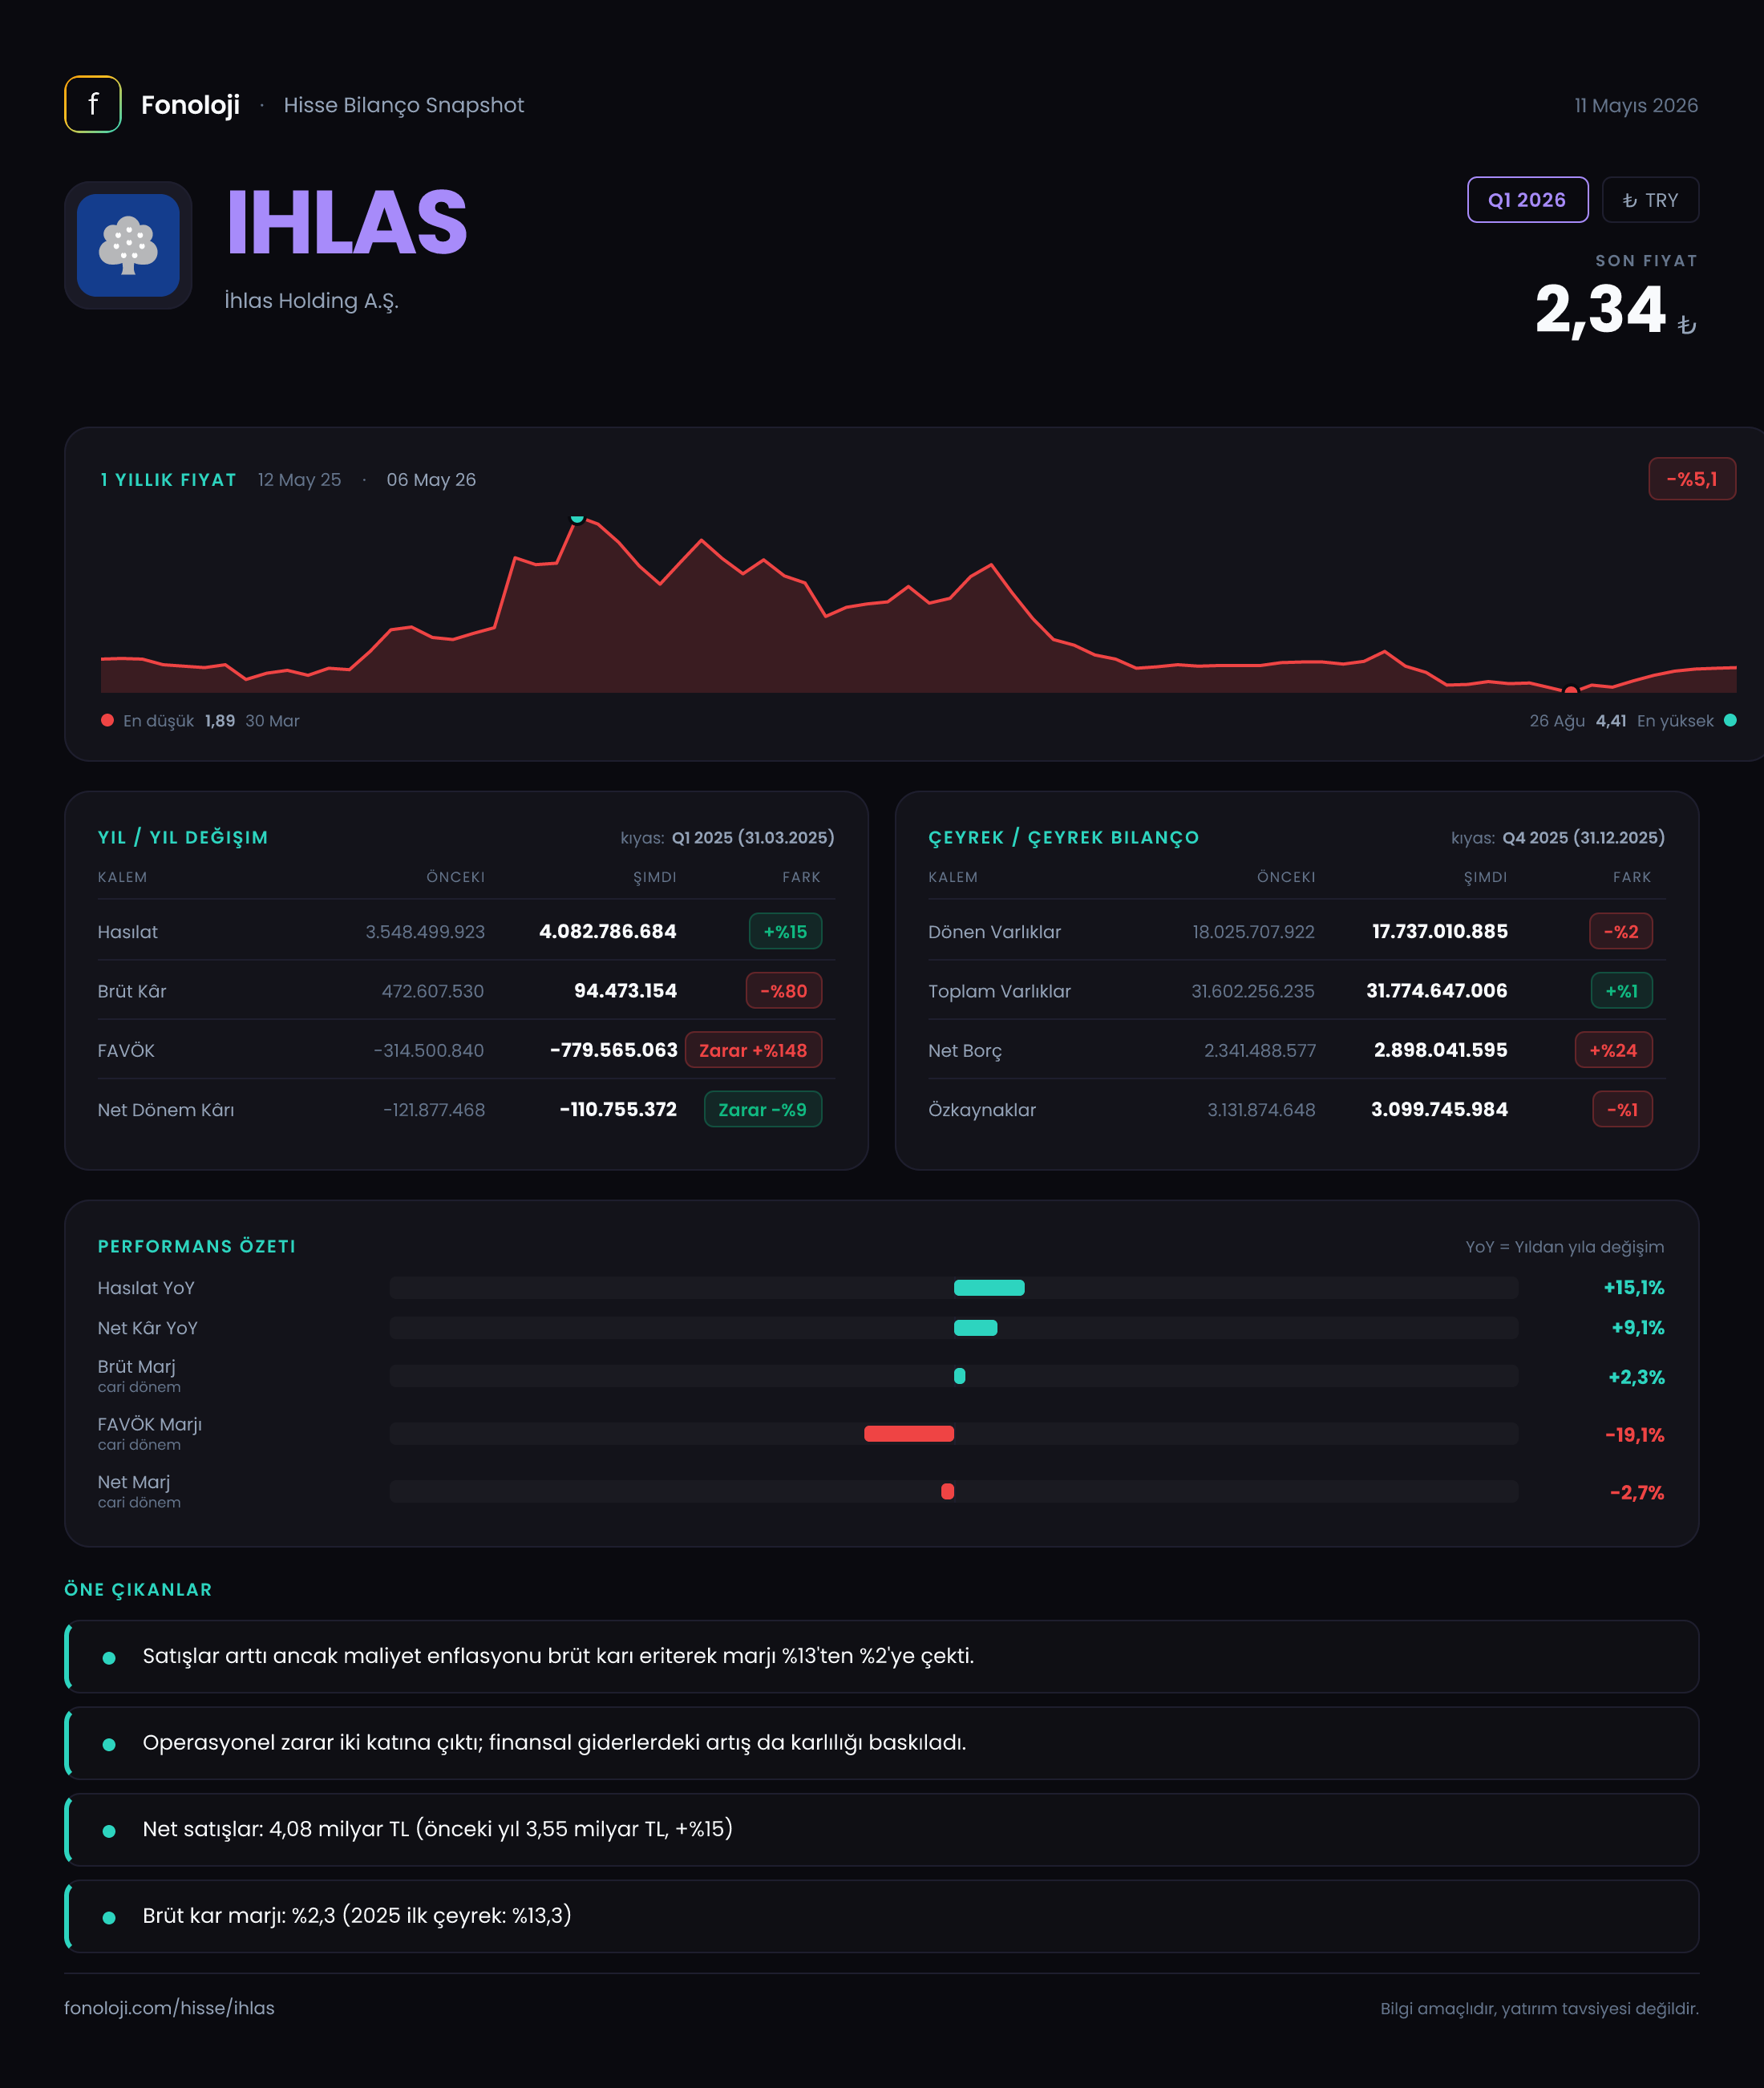Click the Toplam Varlıklar +%1 badge
This screenshot has height=2088, width=1764.
click(x=1622, y=991)
